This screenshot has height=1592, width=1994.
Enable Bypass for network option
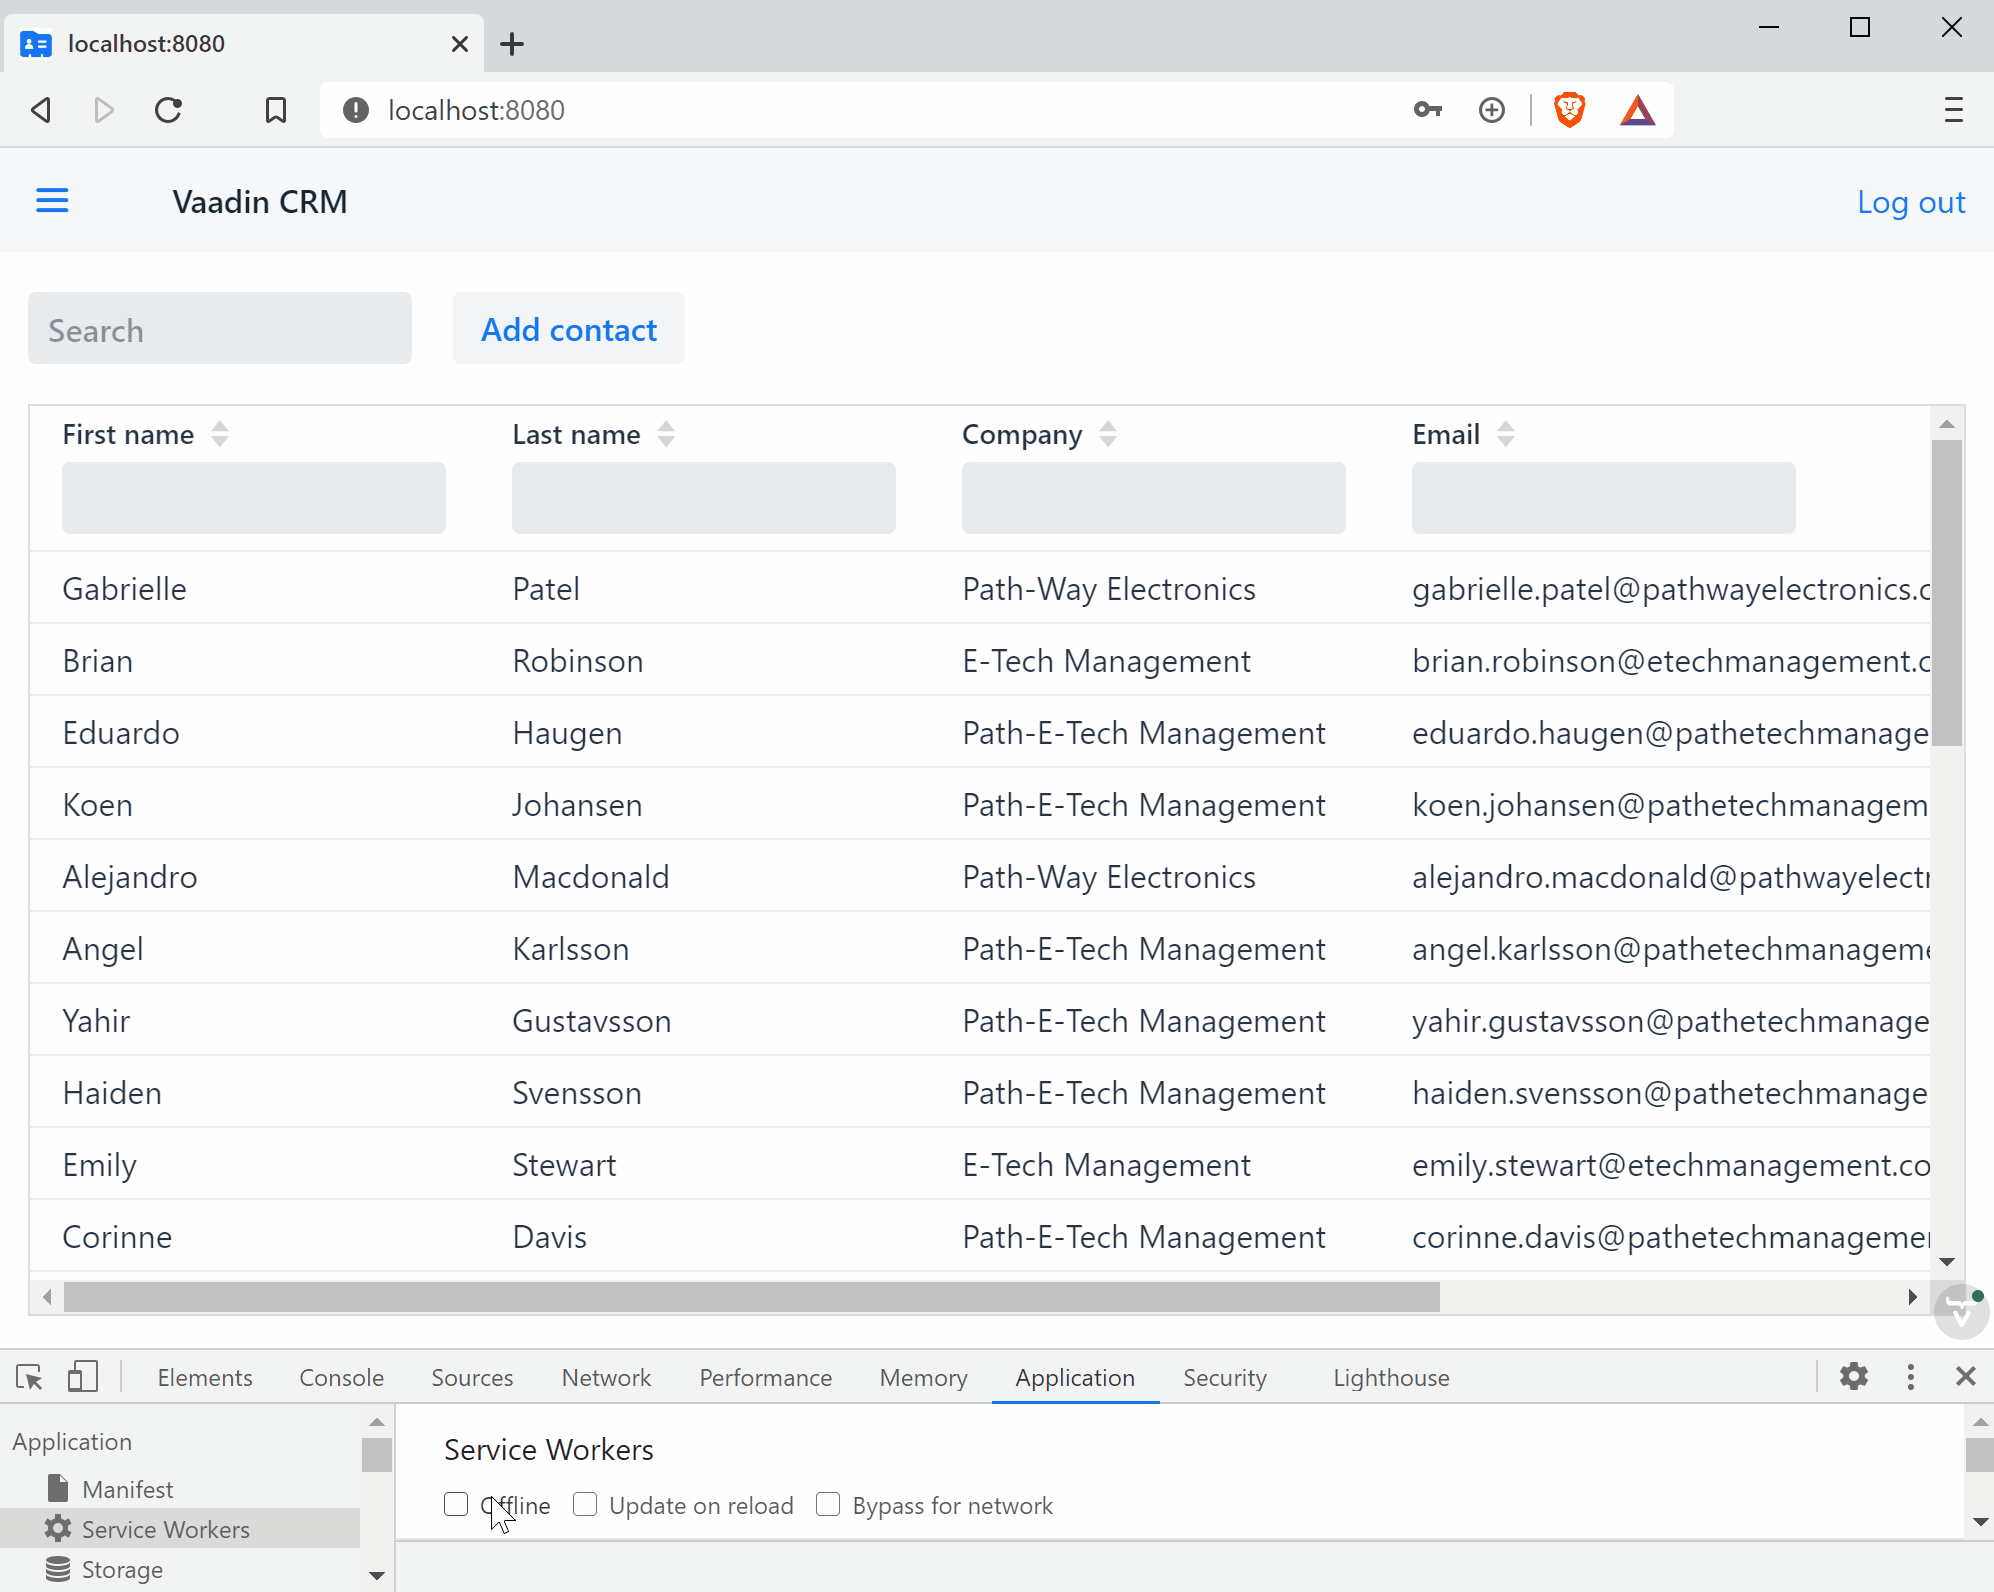[828, 1504]
